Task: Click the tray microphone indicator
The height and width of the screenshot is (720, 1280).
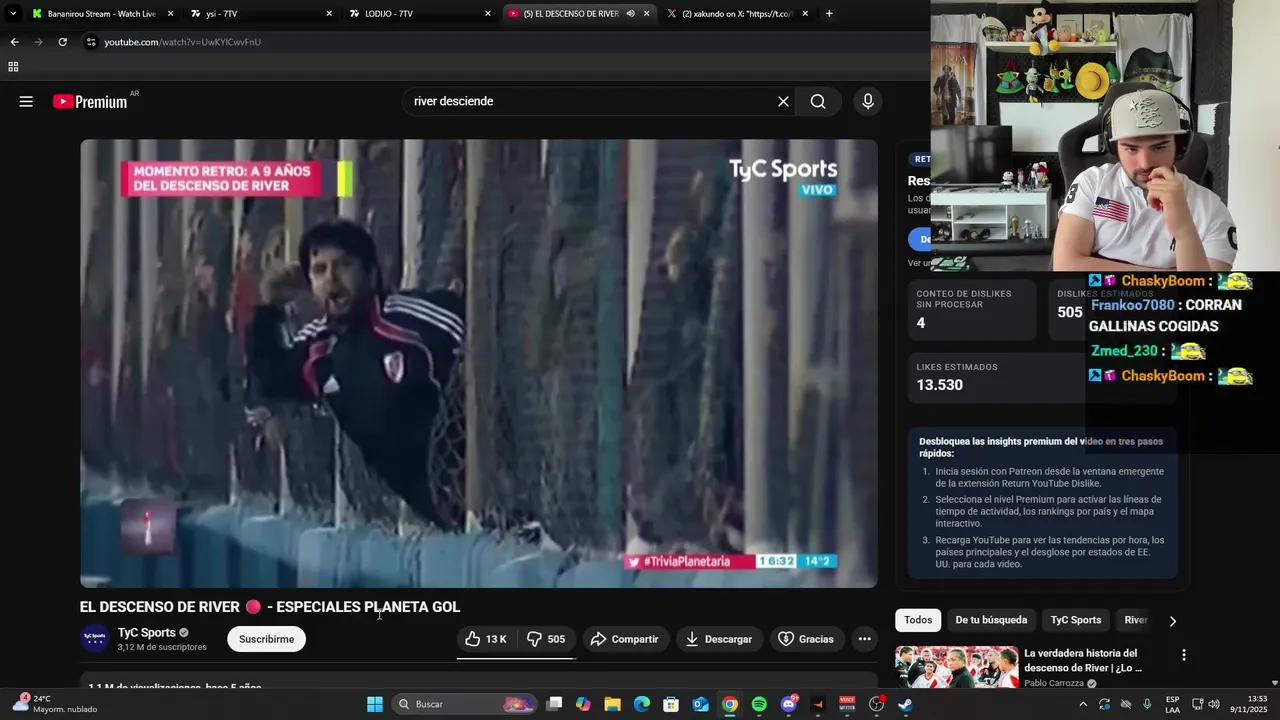Action: click(1147, 704)
